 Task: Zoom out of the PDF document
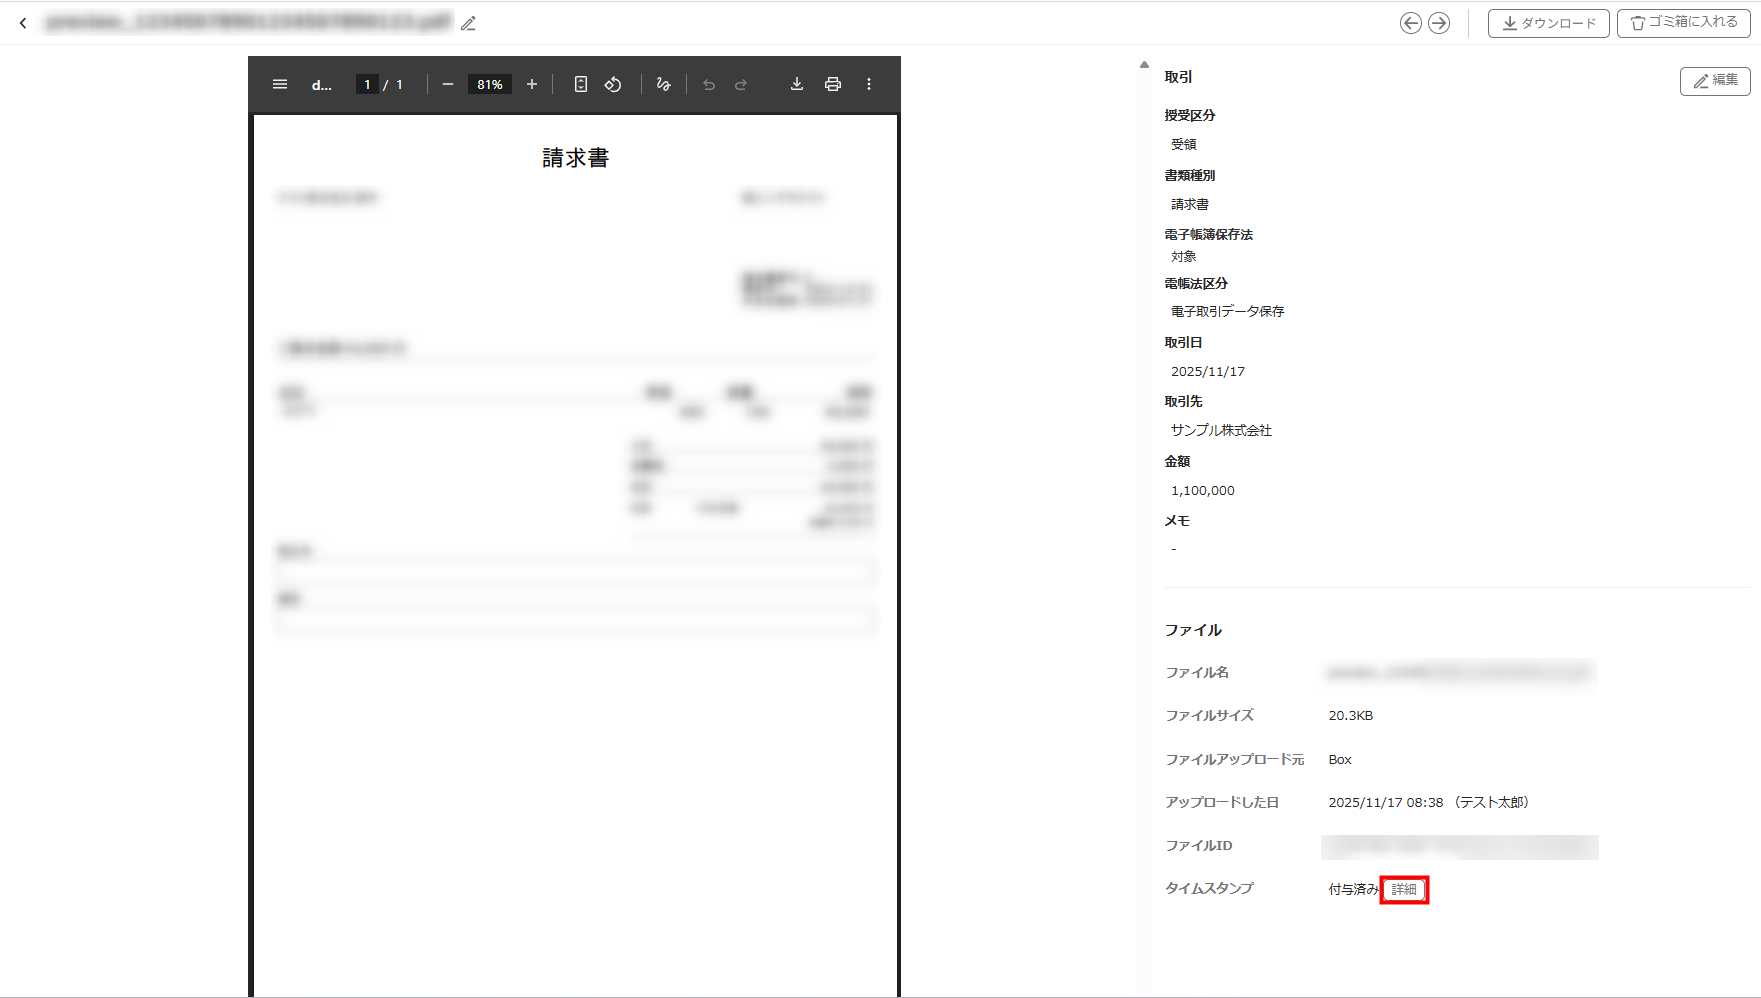pyautogui.click(x=448, y=85)
